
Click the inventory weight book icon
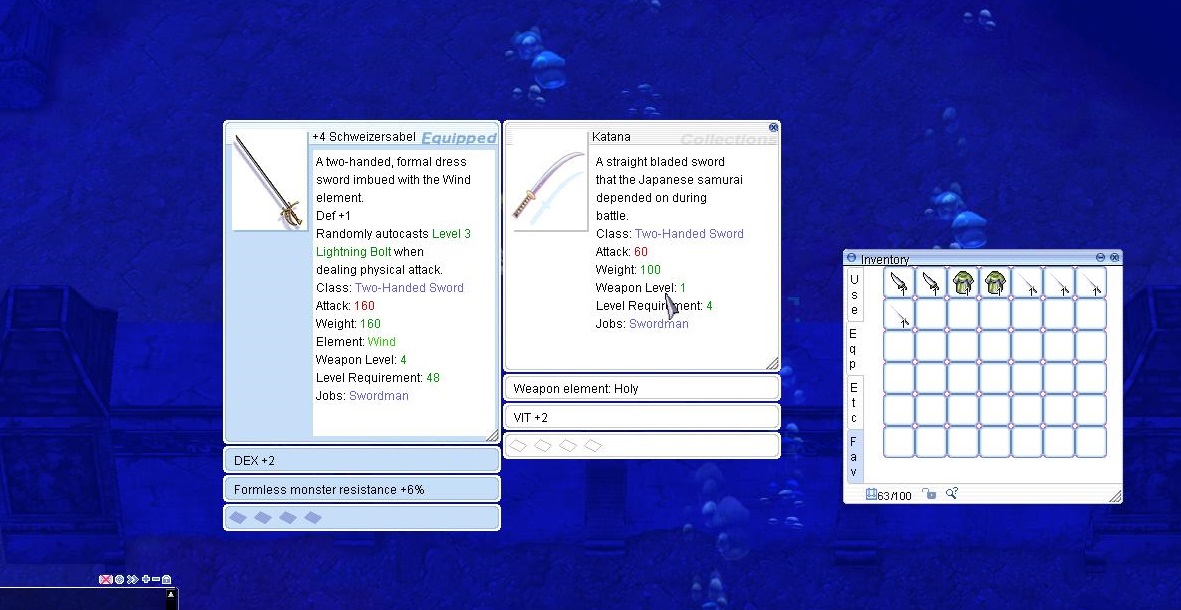[871, 494]
